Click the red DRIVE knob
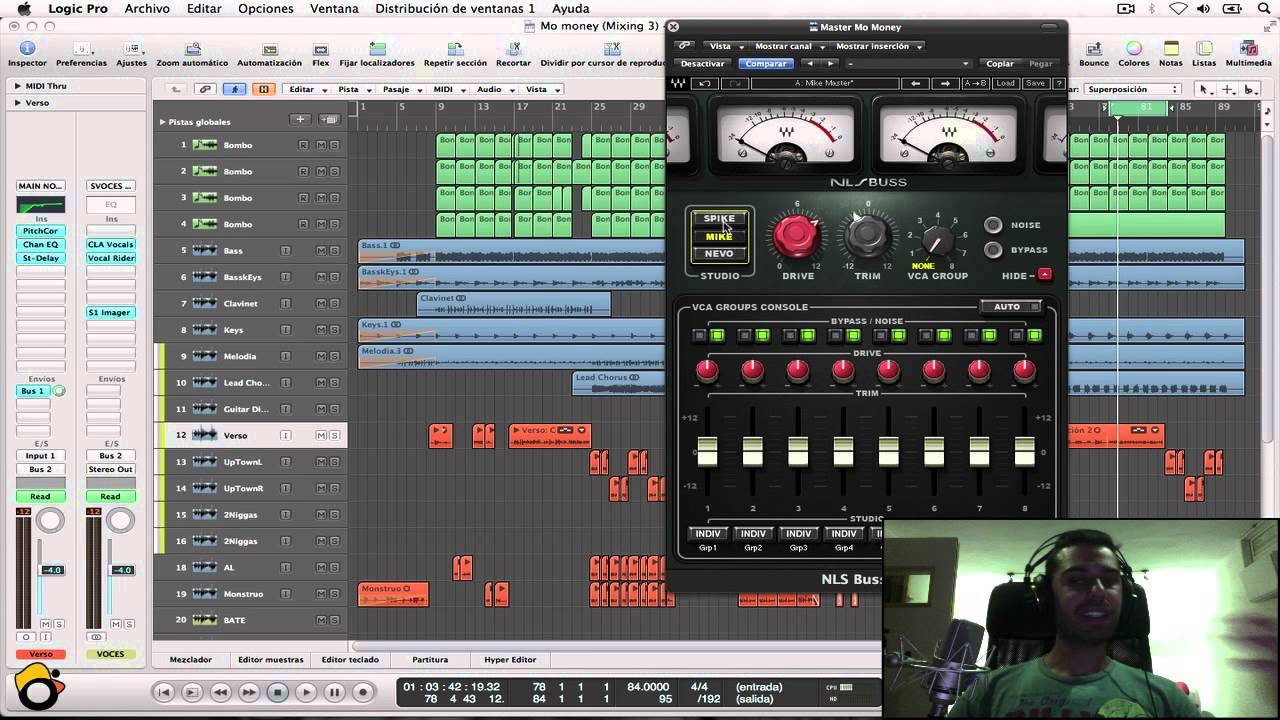This screenshot has width=1280, height=720. tap(797, 235)
